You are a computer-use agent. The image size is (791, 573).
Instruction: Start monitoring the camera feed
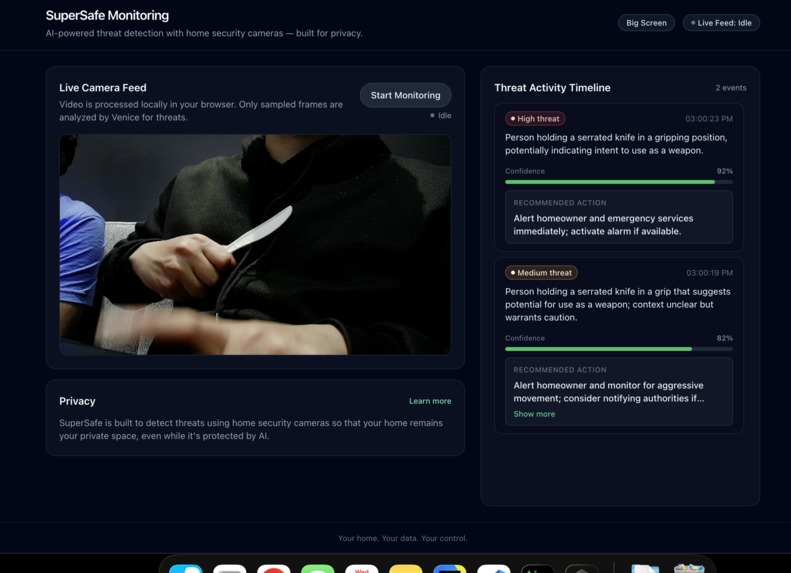(405, 95)
